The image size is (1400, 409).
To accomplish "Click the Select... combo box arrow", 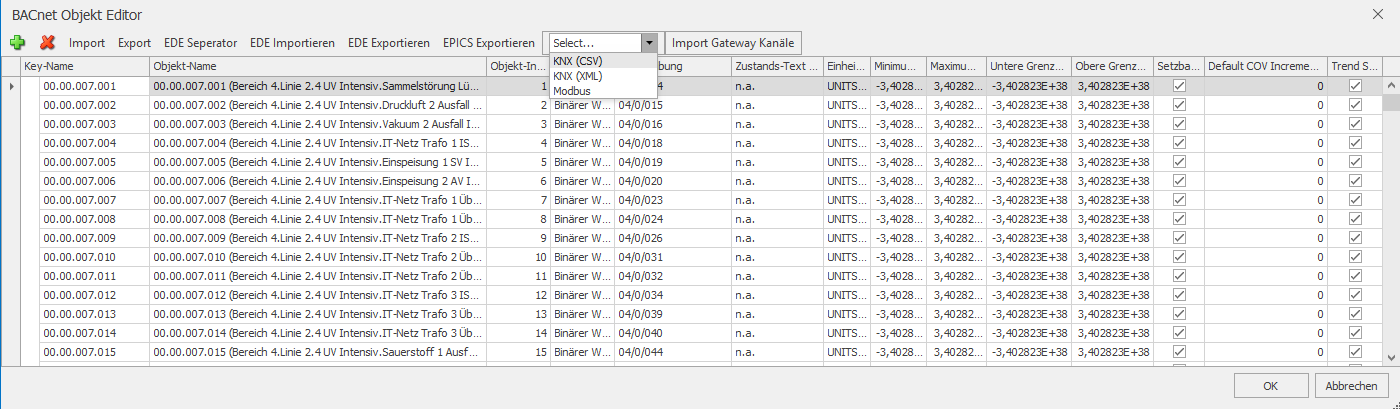I will point(652,43).
